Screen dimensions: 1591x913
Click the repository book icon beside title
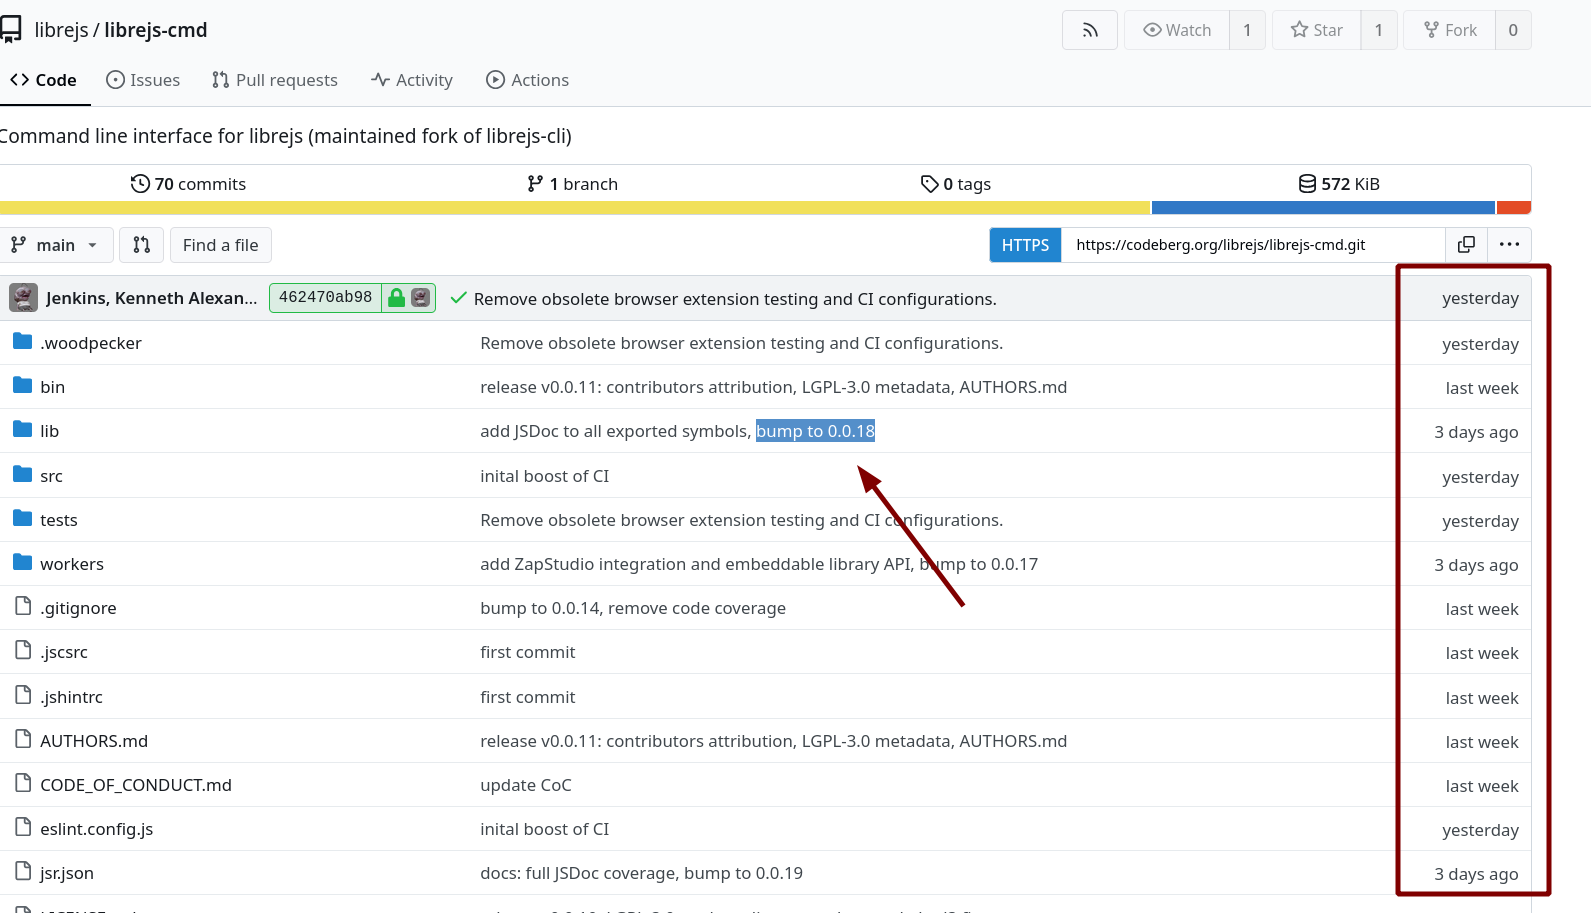[11, 30]
